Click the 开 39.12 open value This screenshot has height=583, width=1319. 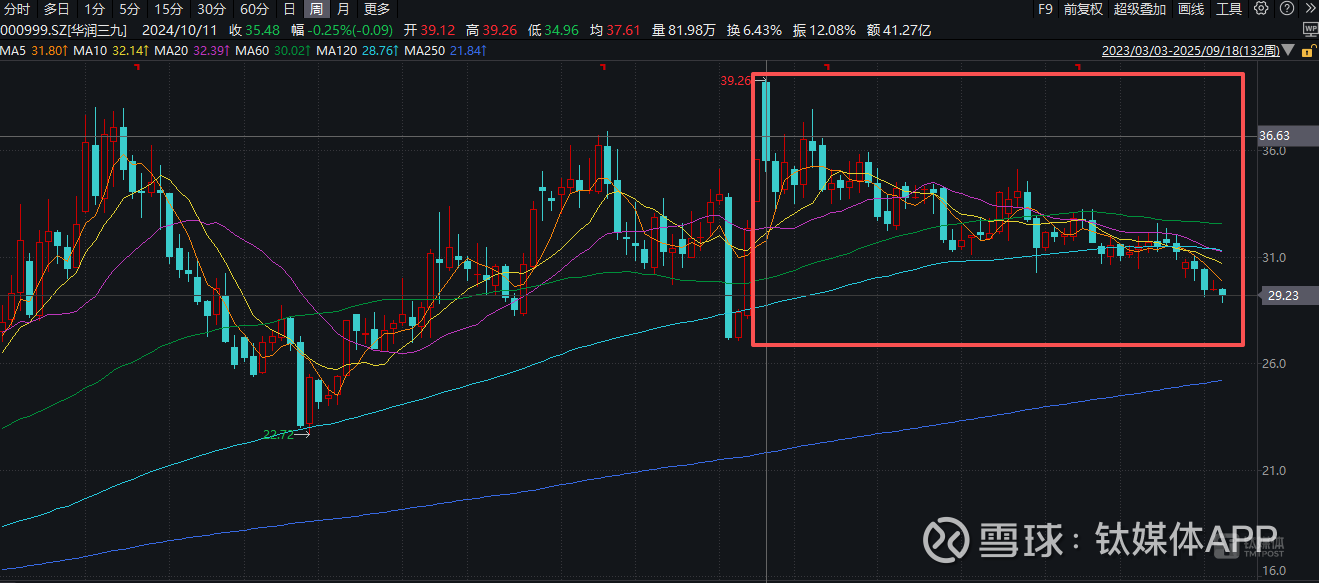pyautogui.click(x=428, y=30)
